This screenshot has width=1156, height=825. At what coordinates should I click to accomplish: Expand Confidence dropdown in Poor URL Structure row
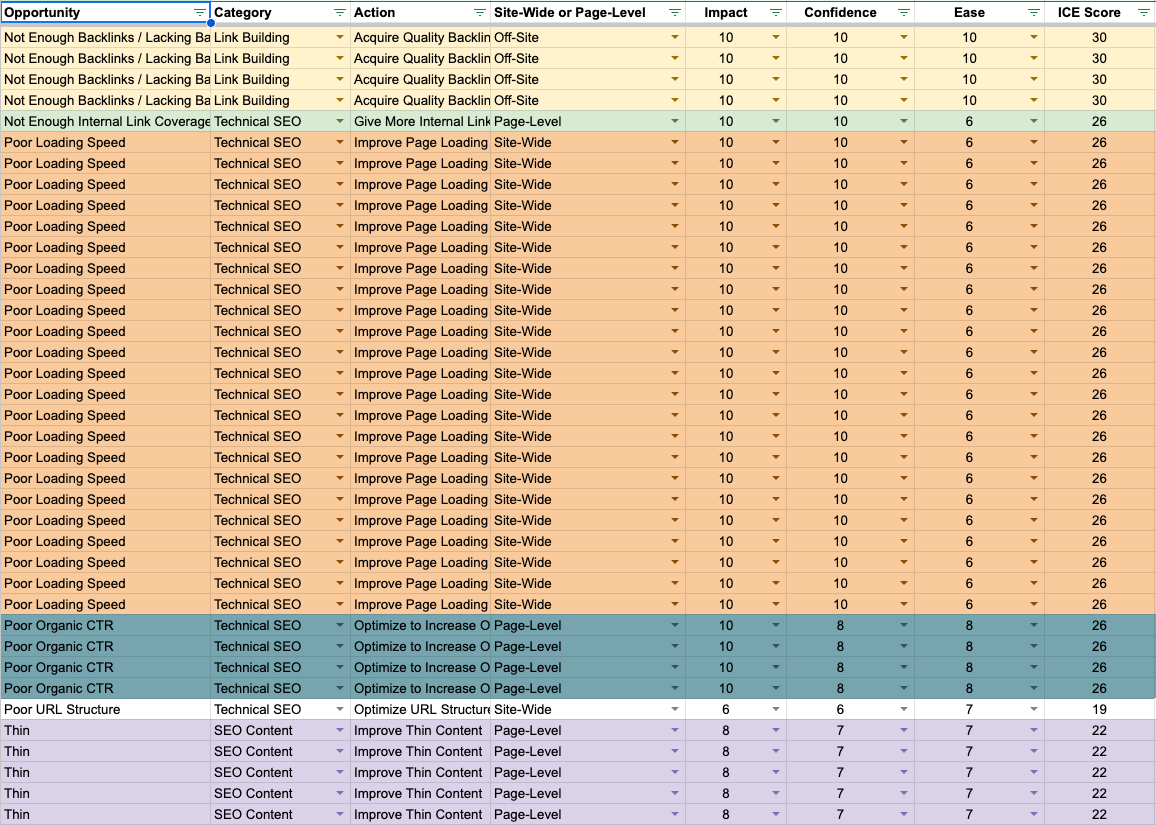(904, 710)
